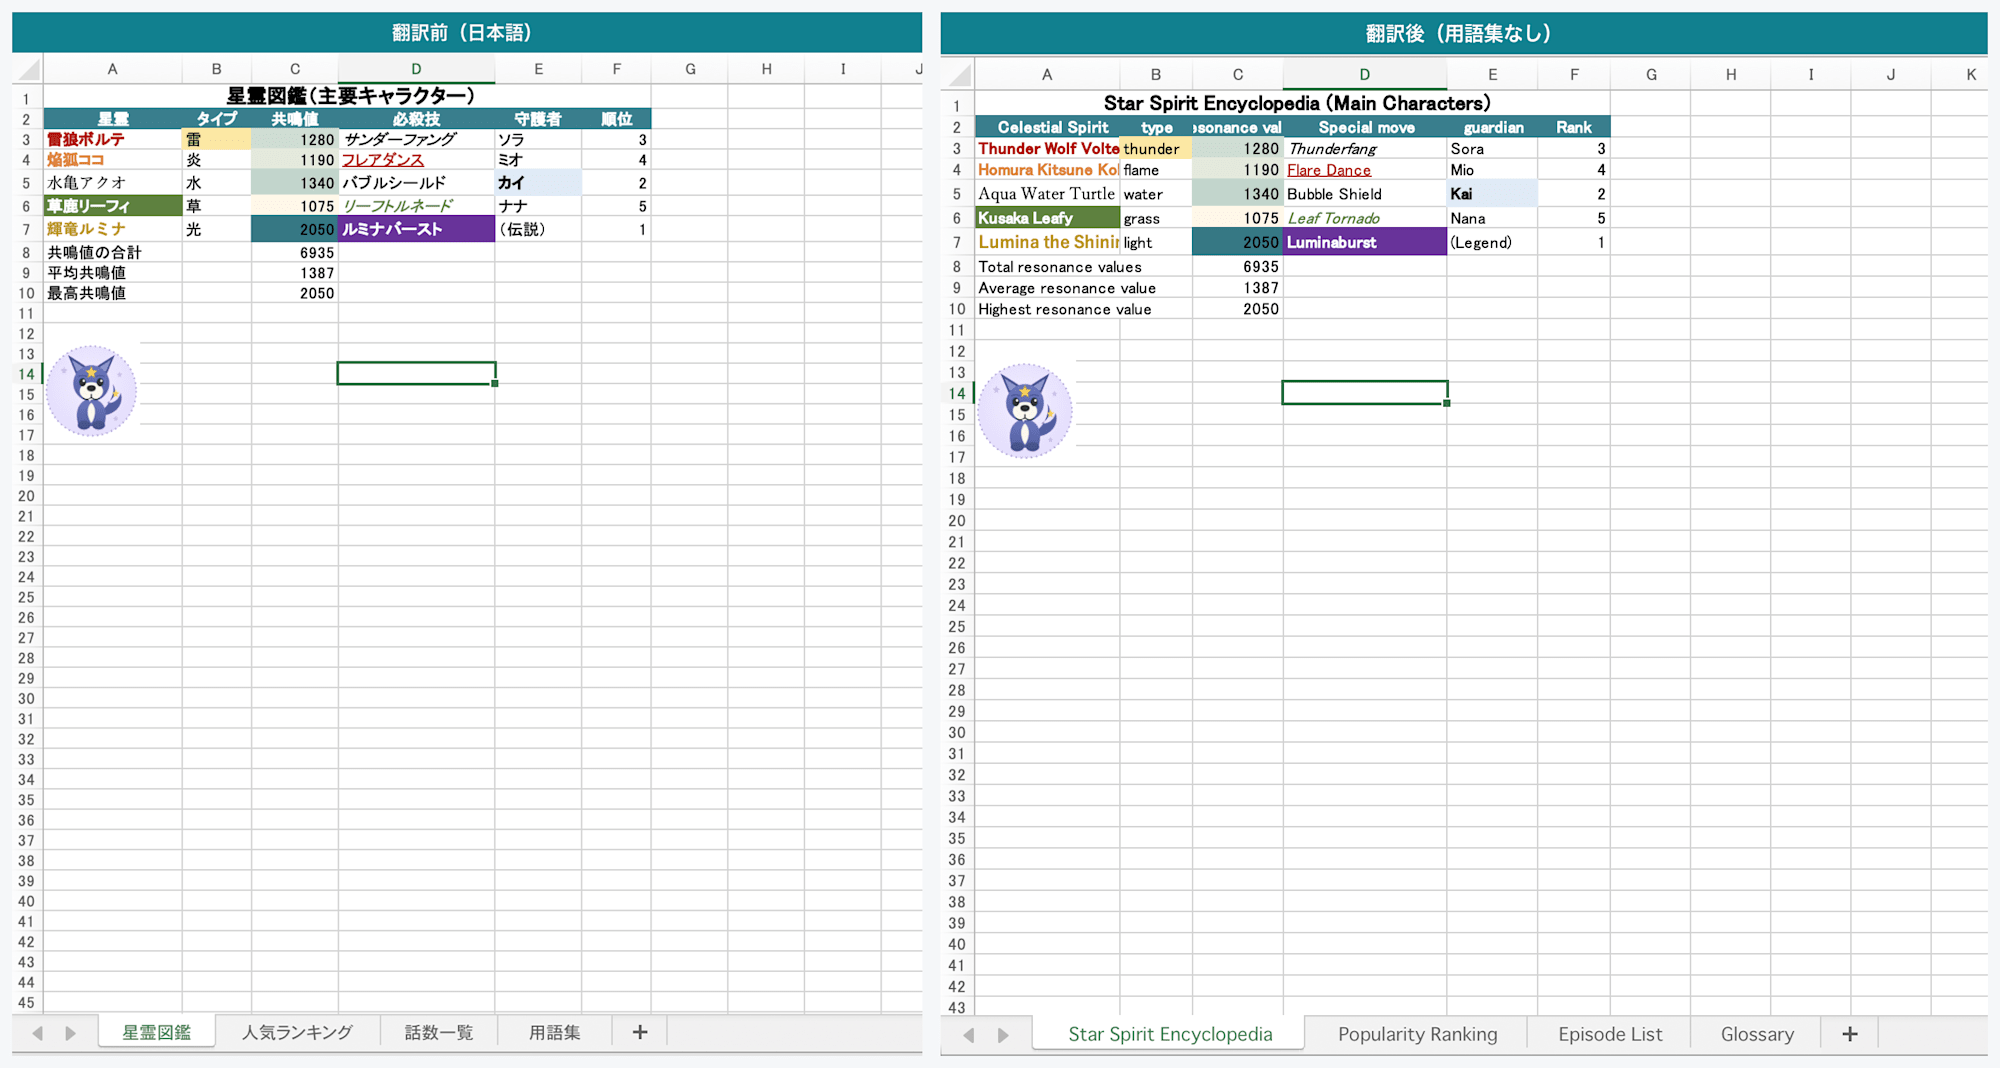The image size is (2000, 1068).
Task: Click the add sheet plus icon in translated workbook
Action: tap(1850, 1034)
